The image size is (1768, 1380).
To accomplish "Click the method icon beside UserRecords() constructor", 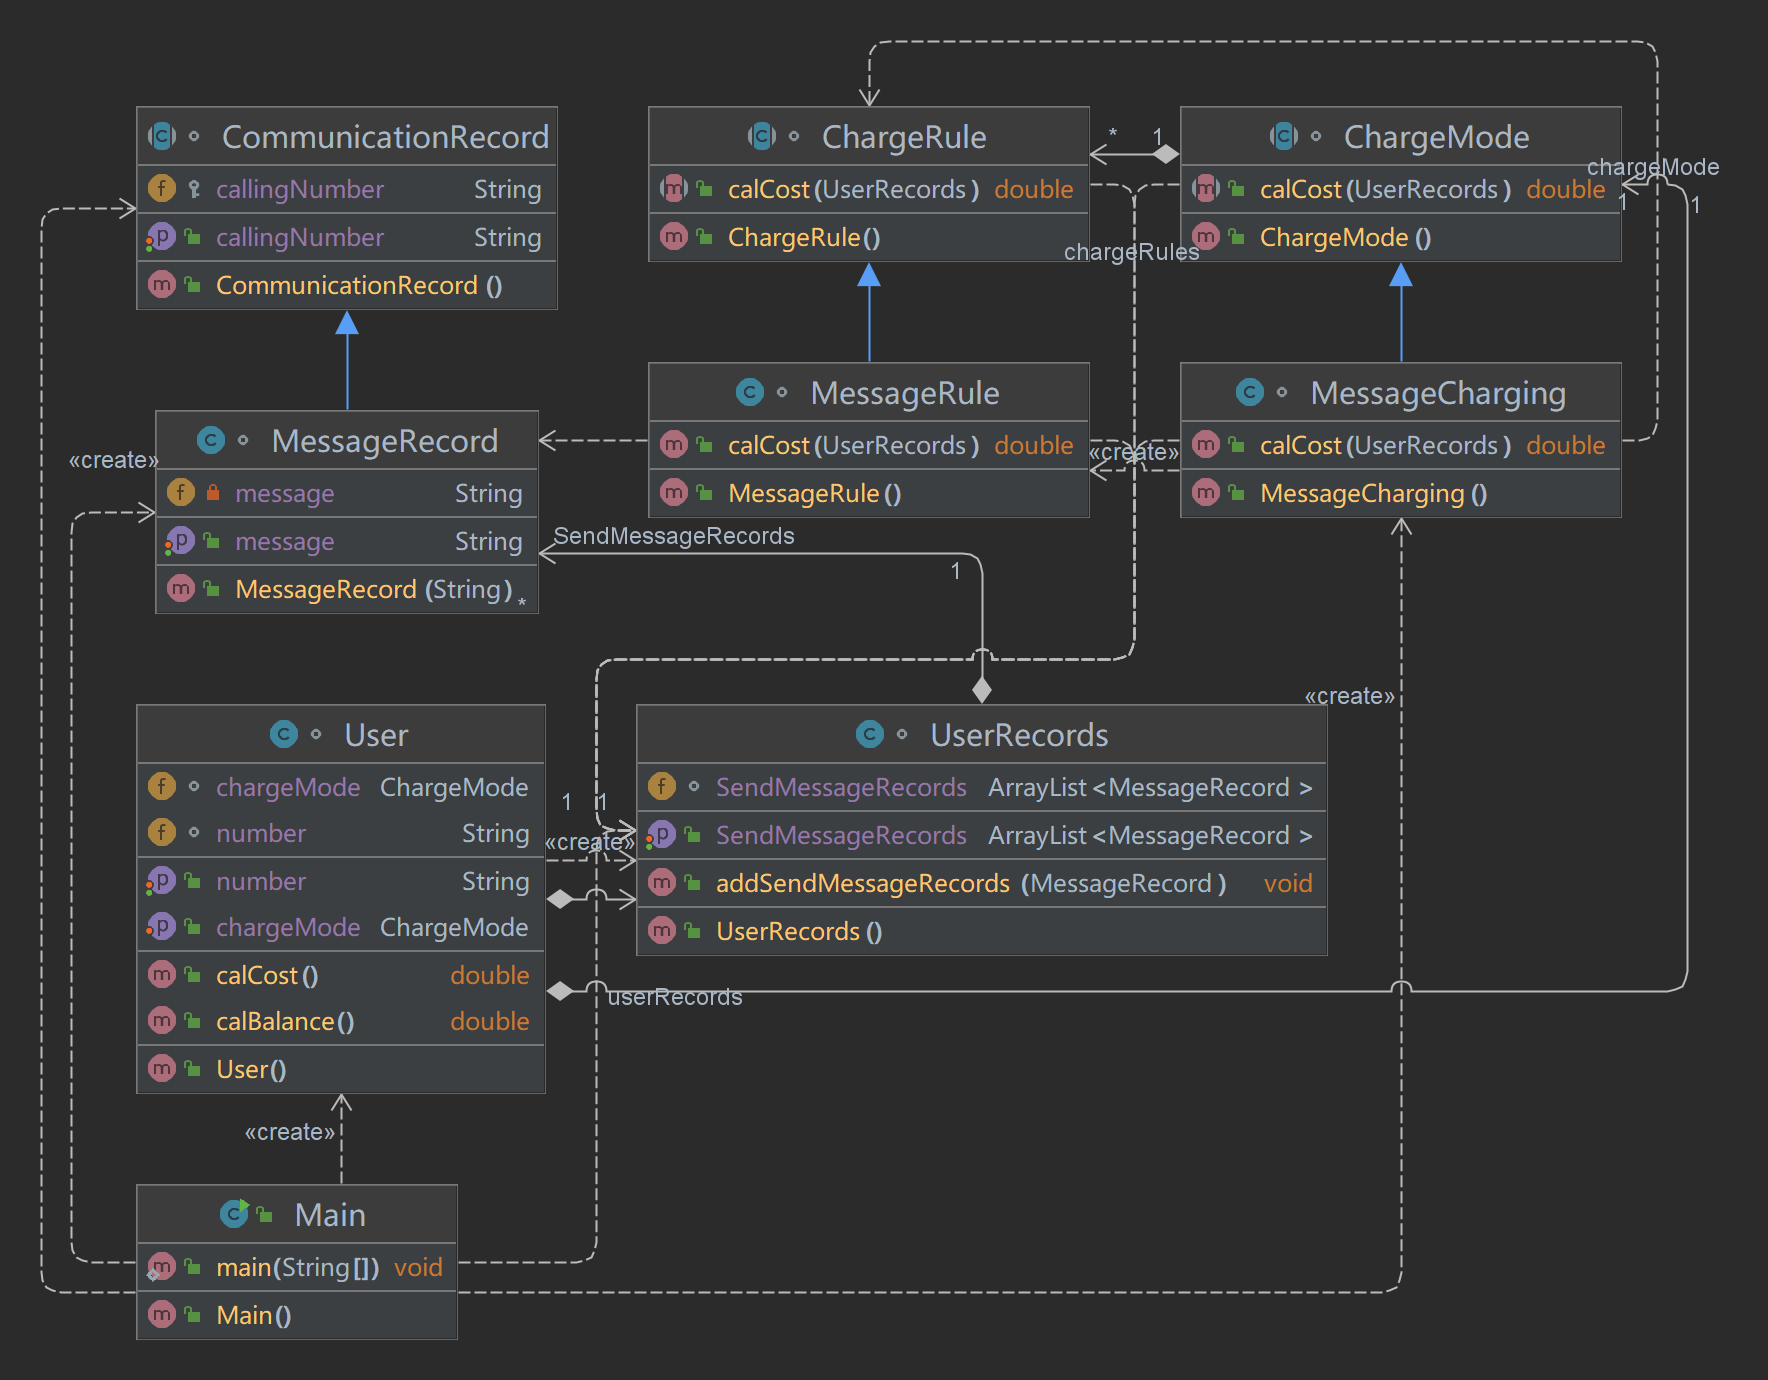I will [x=662, y=930].
